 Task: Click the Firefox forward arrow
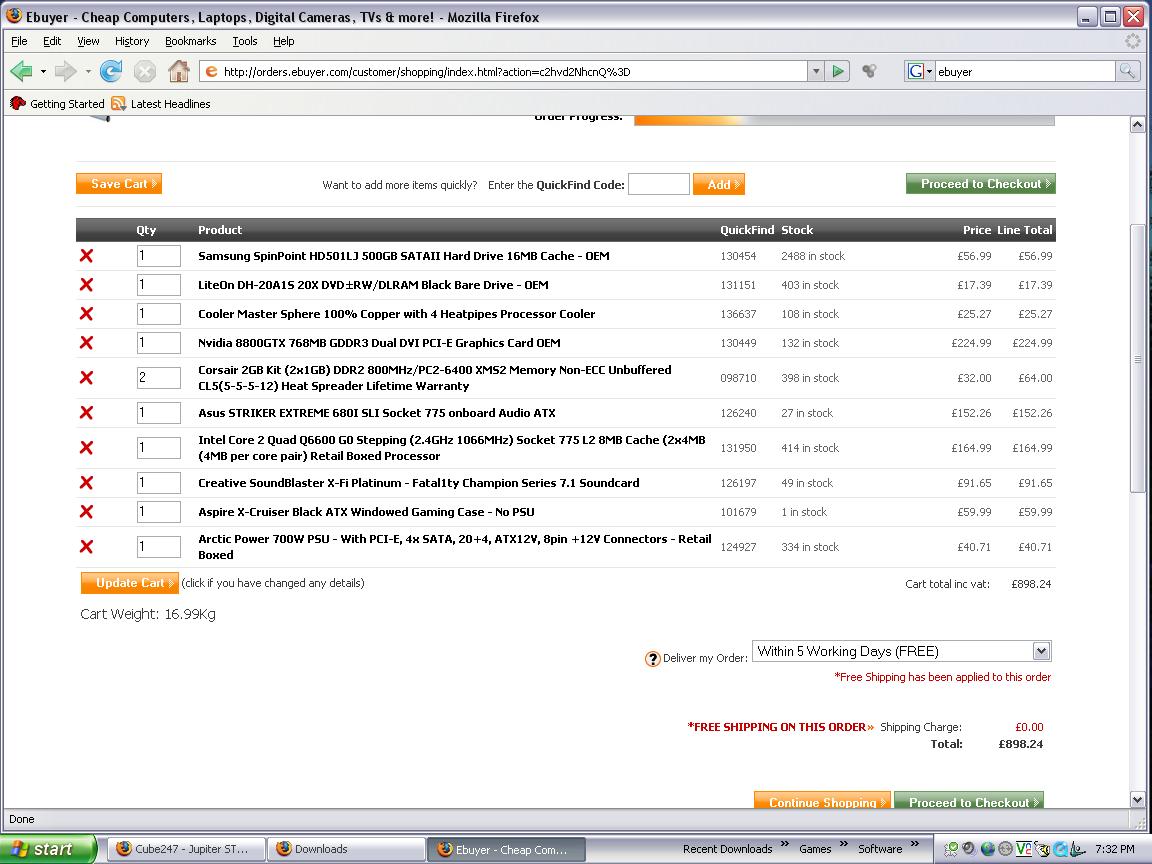pyautogui.click(x=65, y=71)
